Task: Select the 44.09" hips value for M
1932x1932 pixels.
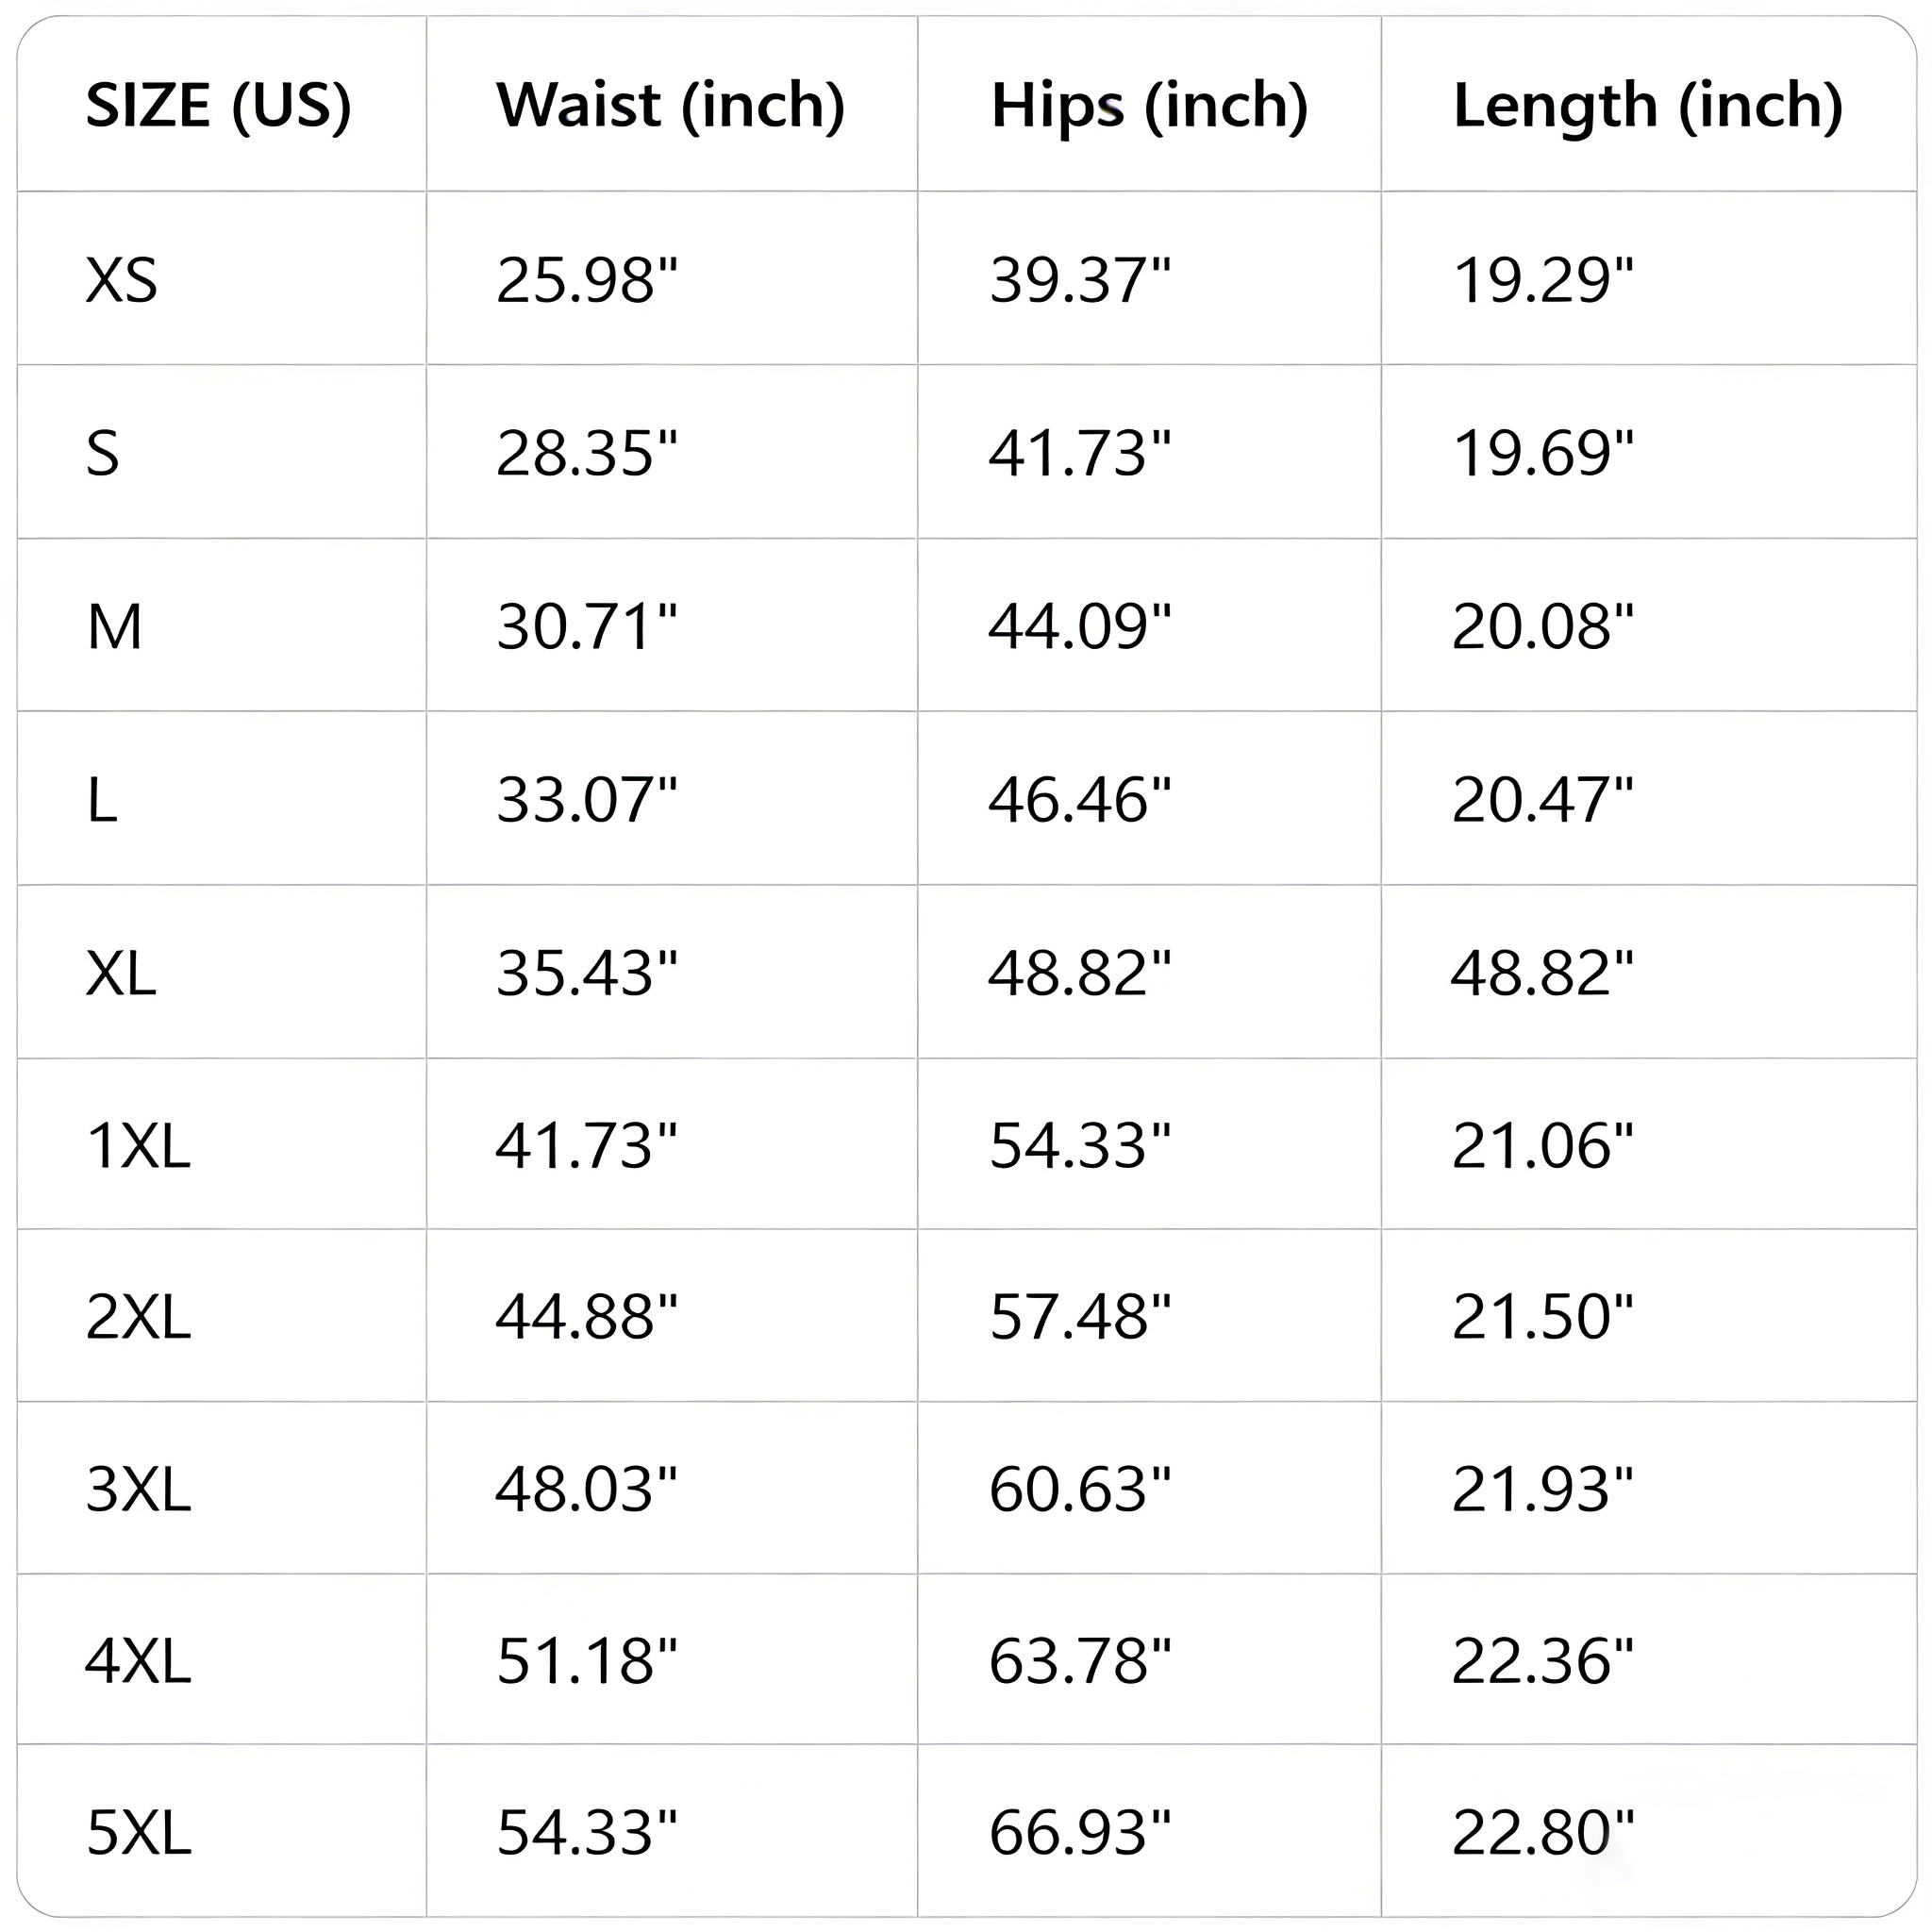Action: (x=1079, y=626)
